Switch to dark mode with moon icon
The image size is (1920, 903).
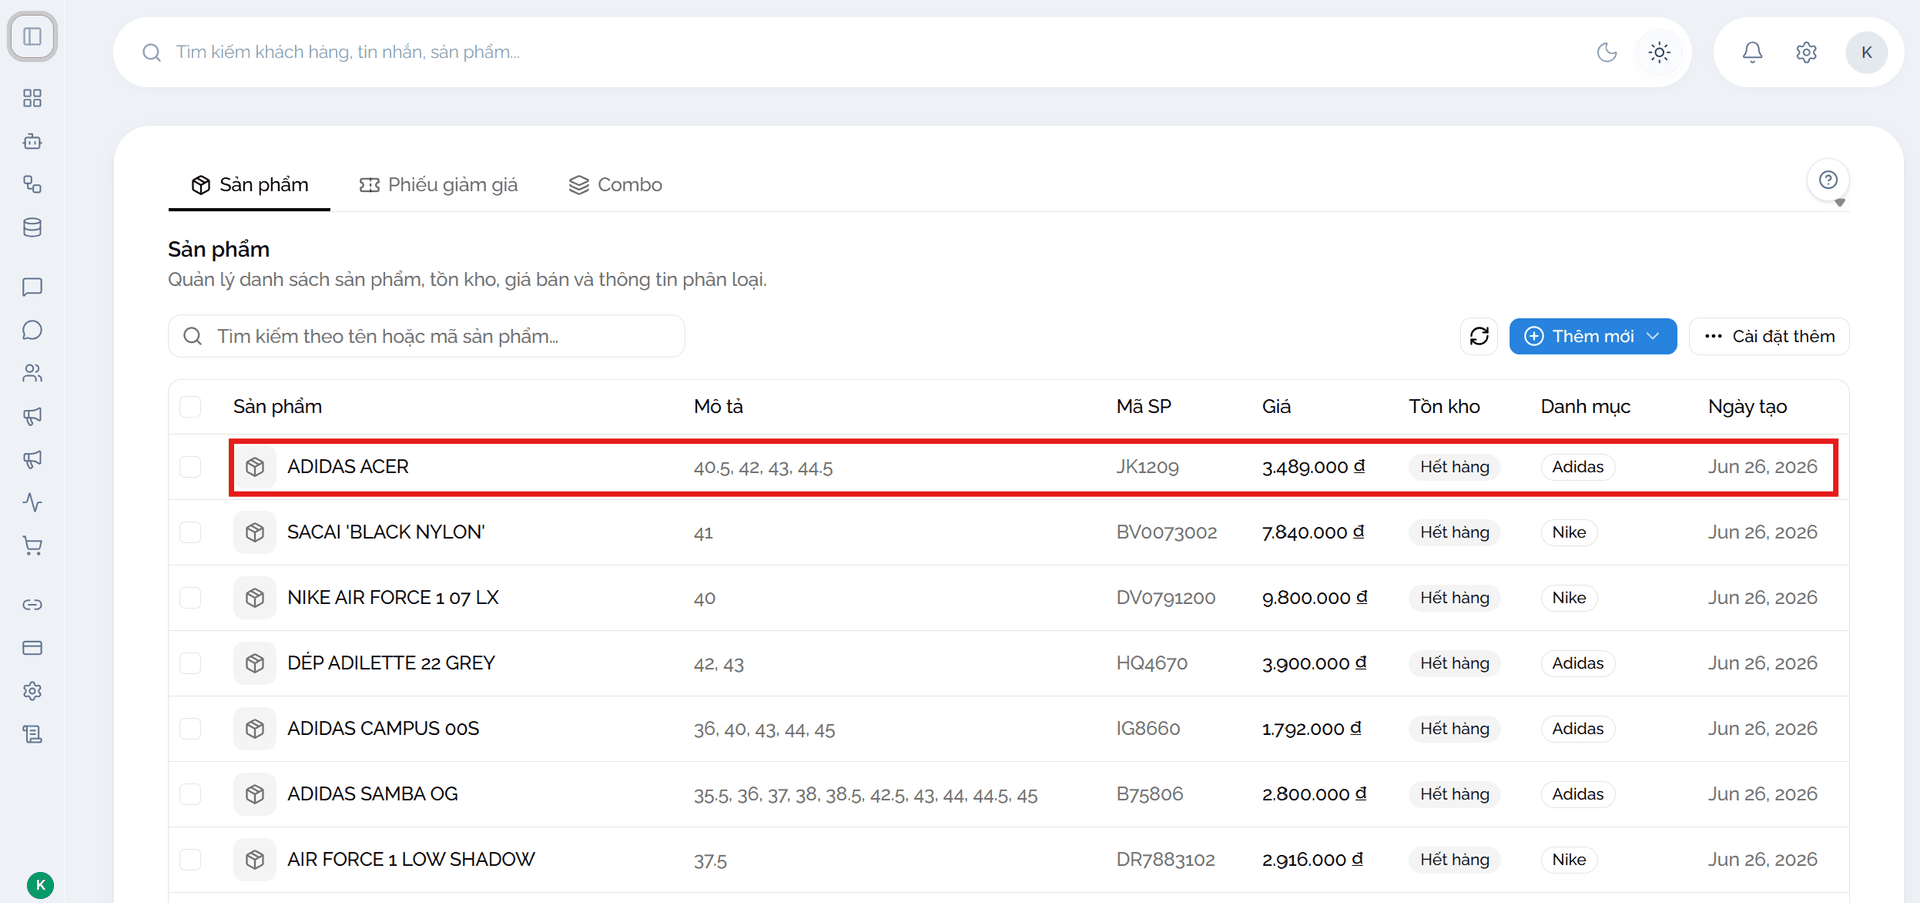1607,52
